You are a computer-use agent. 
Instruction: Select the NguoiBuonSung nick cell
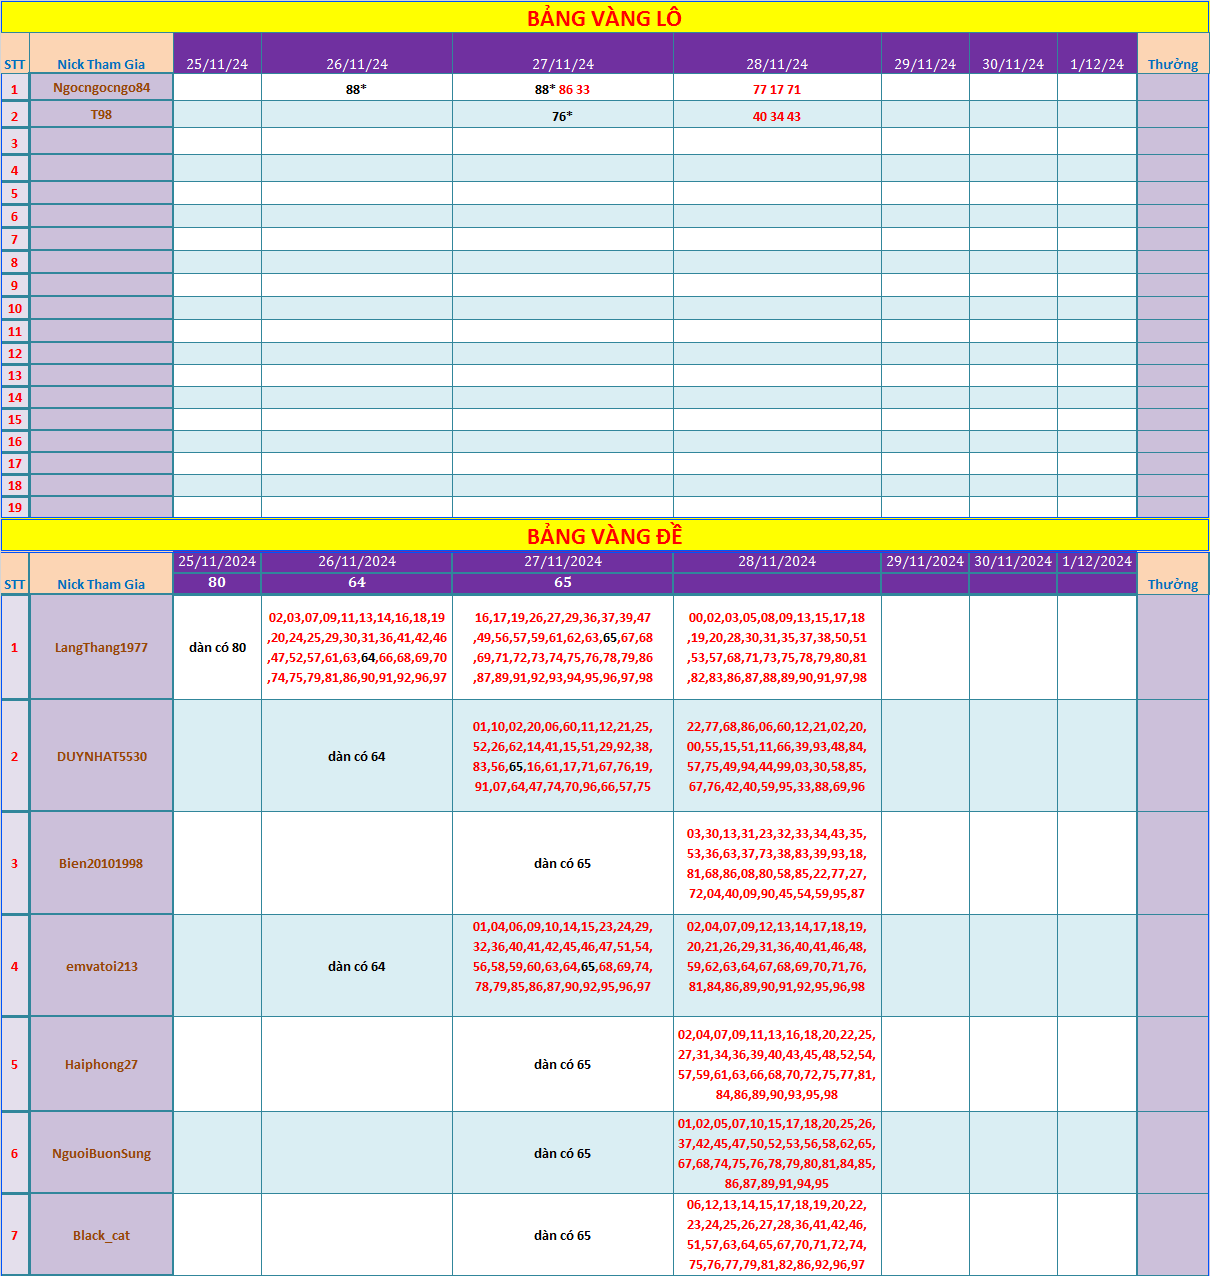pyautogui.click(x=101, y=1153)
